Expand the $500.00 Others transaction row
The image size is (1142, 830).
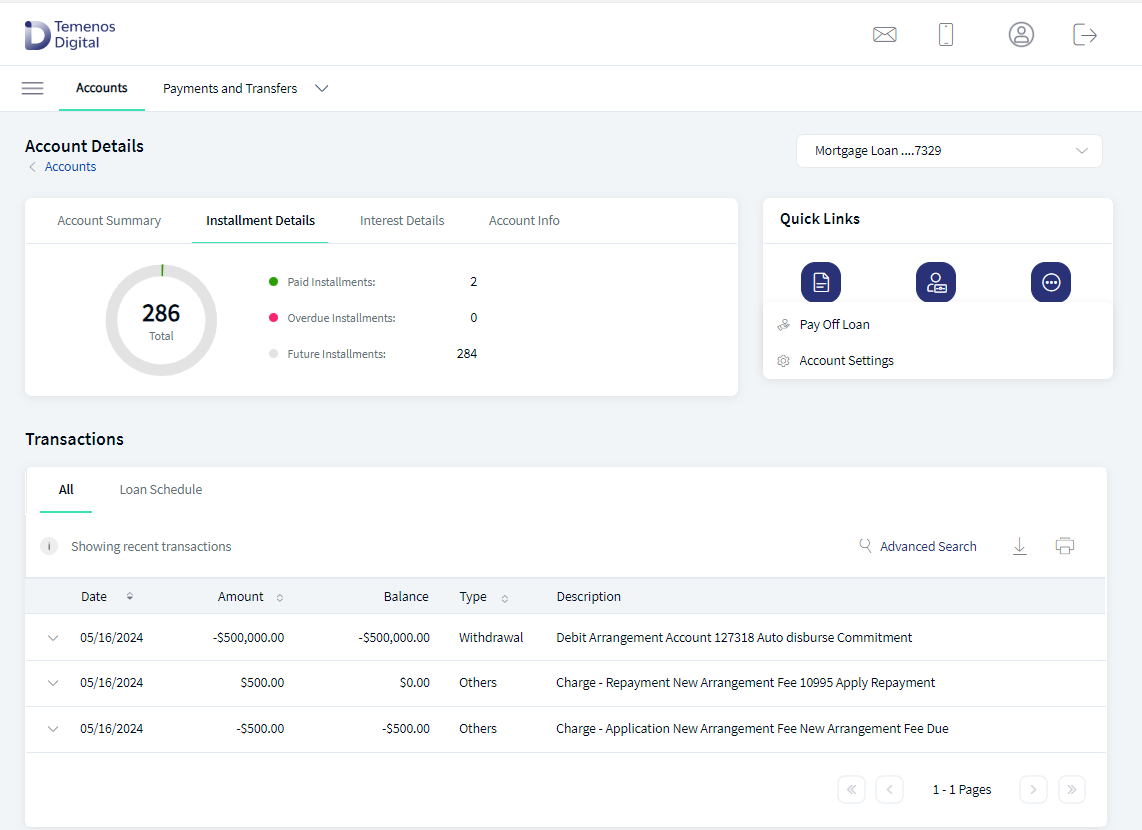coord(53,683)
